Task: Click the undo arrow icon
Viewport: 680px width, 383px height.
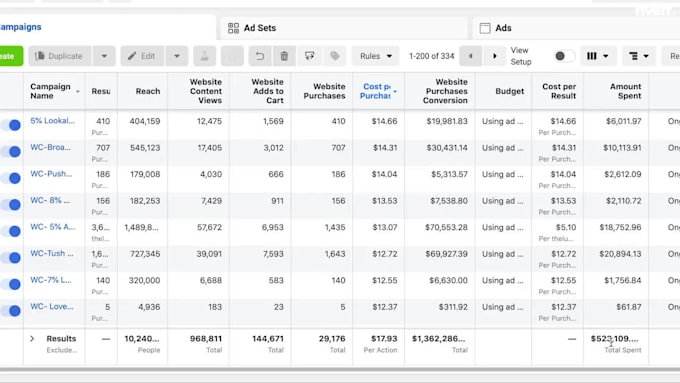Action: 259,56
